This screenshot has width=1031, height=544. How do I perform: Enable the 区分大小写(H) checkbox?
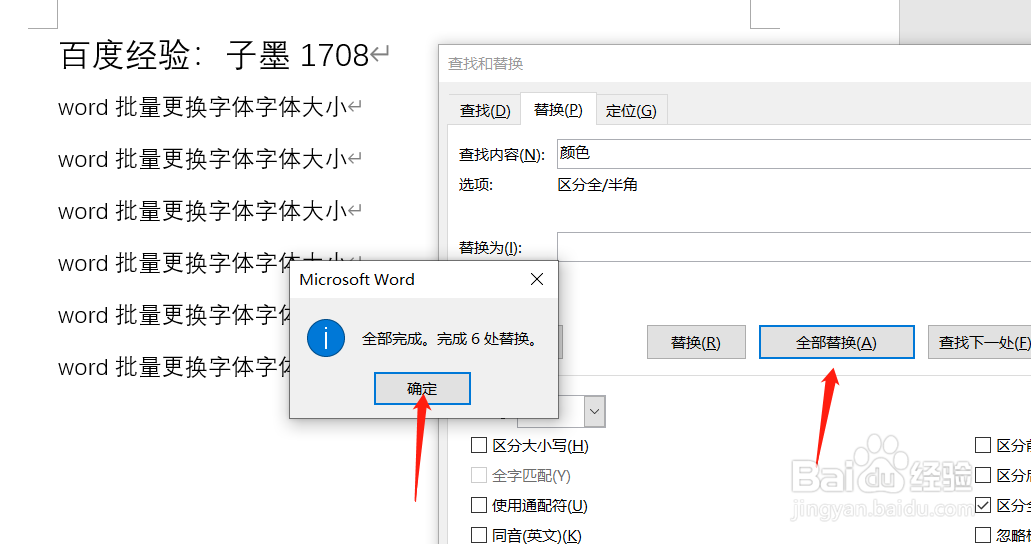(479, 446)
